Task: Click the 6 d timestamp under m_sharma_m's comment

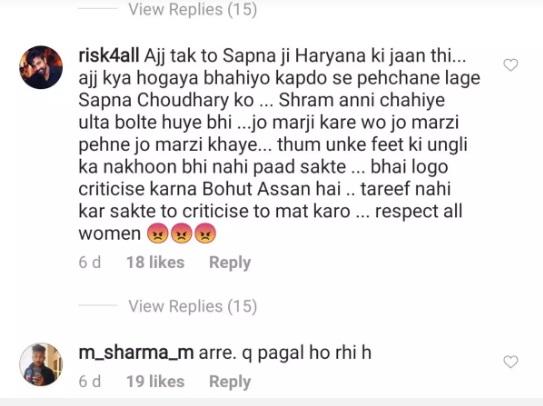Action: (x=90, y=381)
